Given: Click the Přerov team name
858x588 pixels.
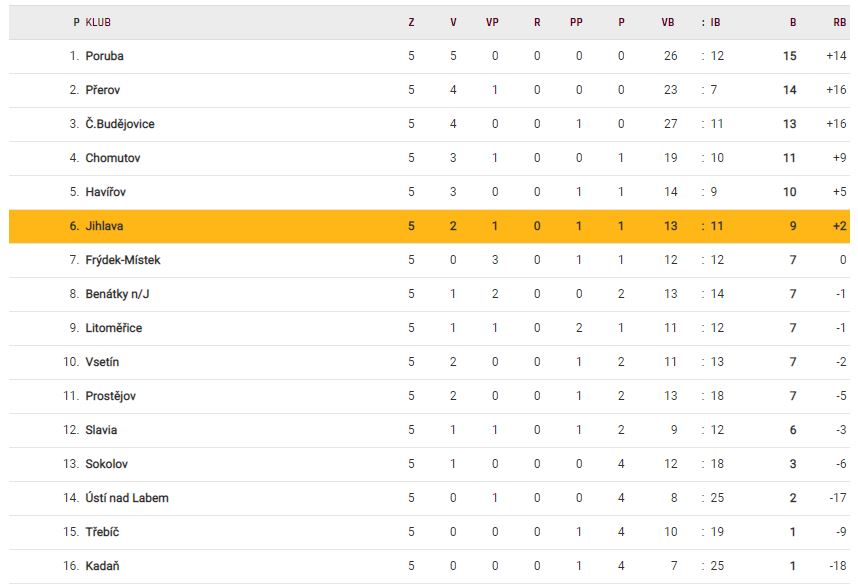Looking at the screenshot, I should coord(104,90).
